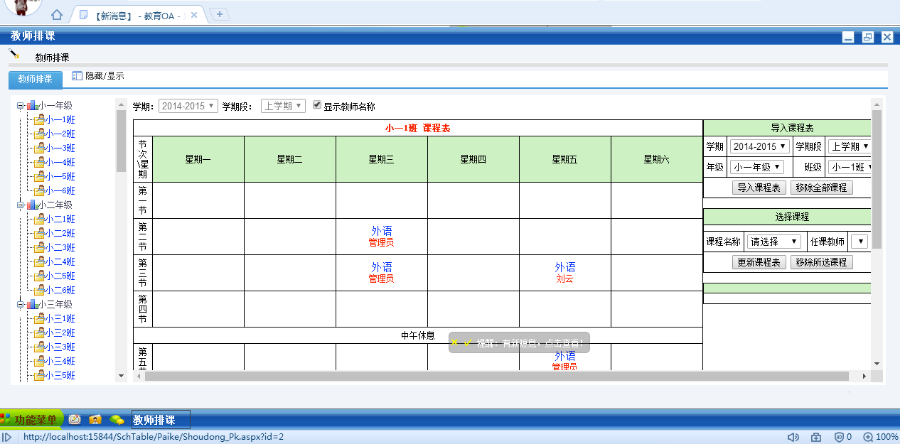This screenshot has width=900, height=444.
Task: Click the 导入课程表 button
Action: pyautogui.click(x=758, y=188)
